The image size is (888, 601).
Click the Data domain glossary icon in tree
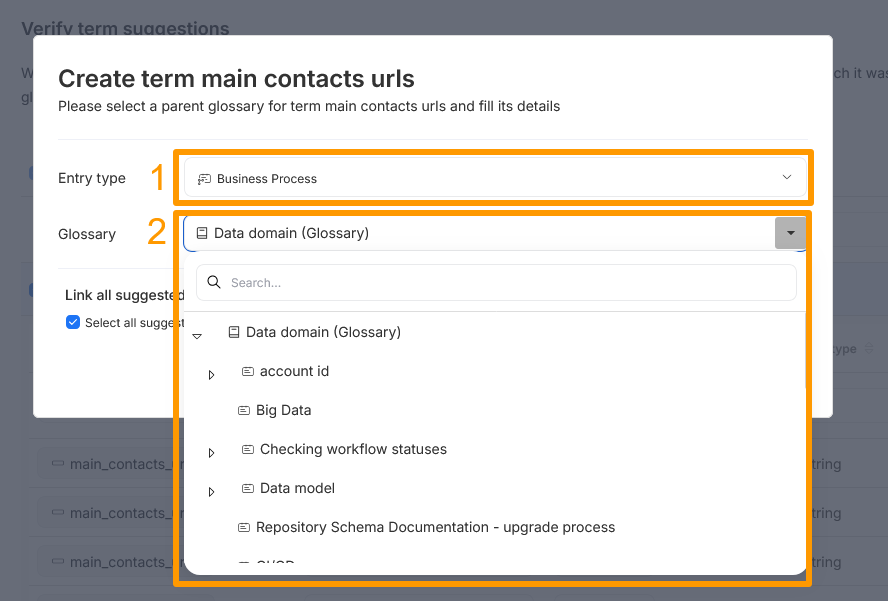[x=234, y=332]
